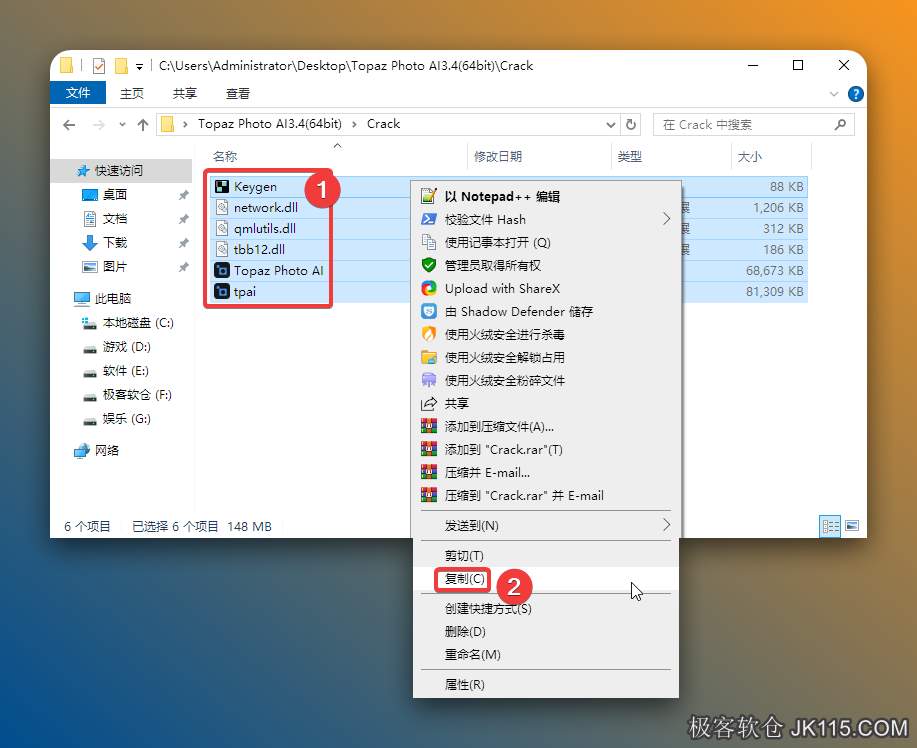This screenshot has width=917, height=748.
Task: Open 图片 in navigation pane
Action: point(115,267)
